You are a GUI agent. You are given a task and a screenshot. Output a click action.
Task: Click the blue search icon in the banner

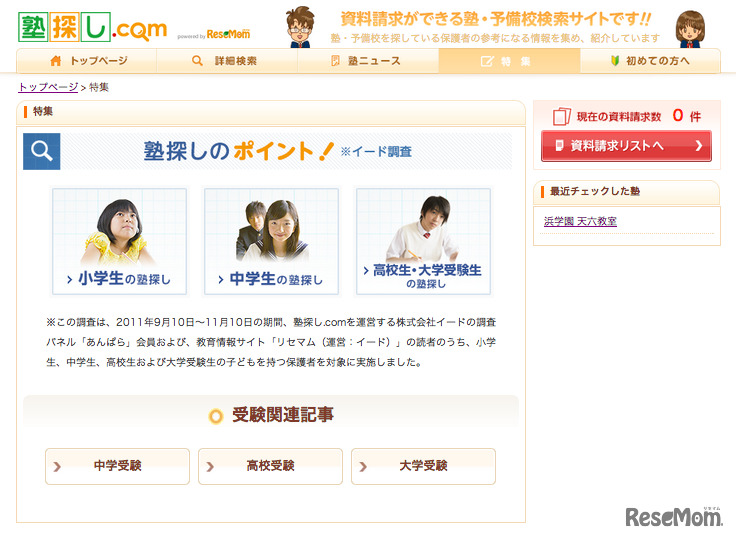coord(42,151)
